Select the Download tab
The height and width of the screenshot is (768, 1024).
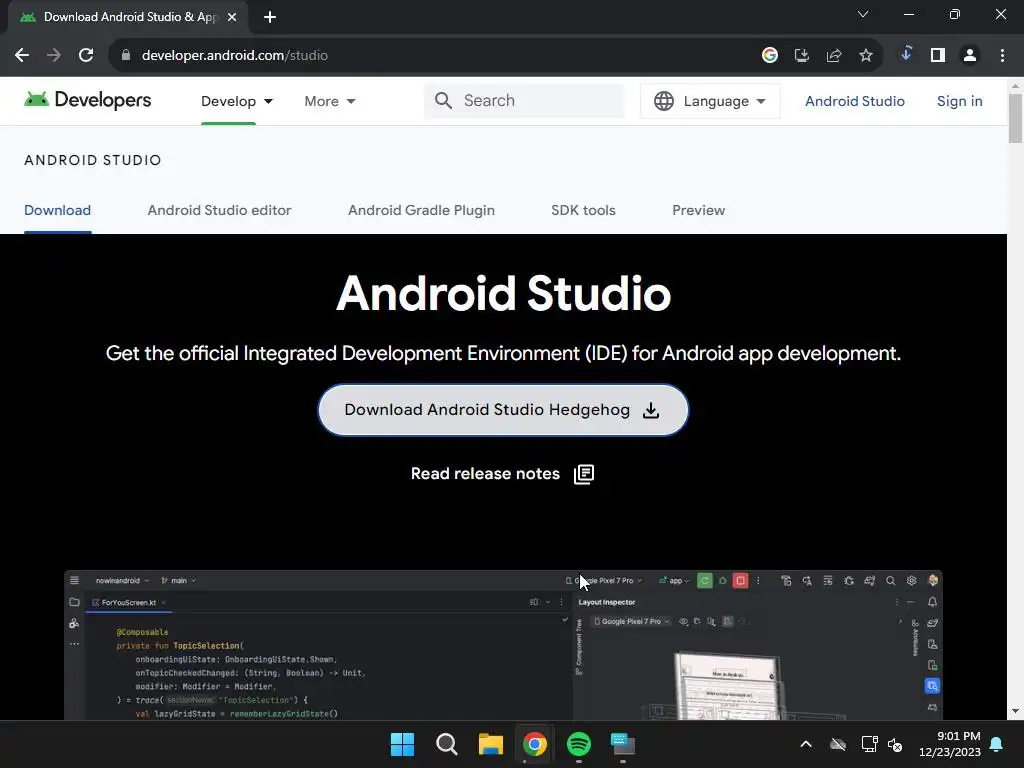[57, 210]
